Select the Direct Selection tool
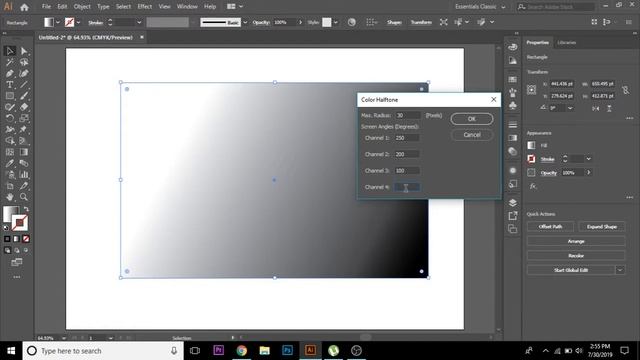Viewport: 640px width, 360px height. pos(24,51)
